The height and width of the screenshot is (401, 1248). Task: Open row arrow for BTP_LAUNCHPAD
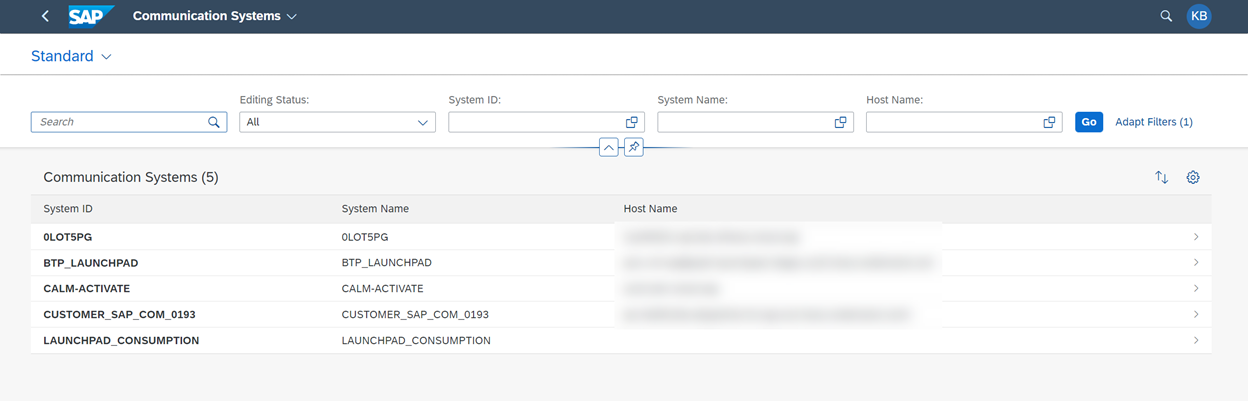tap(1196, 262)
